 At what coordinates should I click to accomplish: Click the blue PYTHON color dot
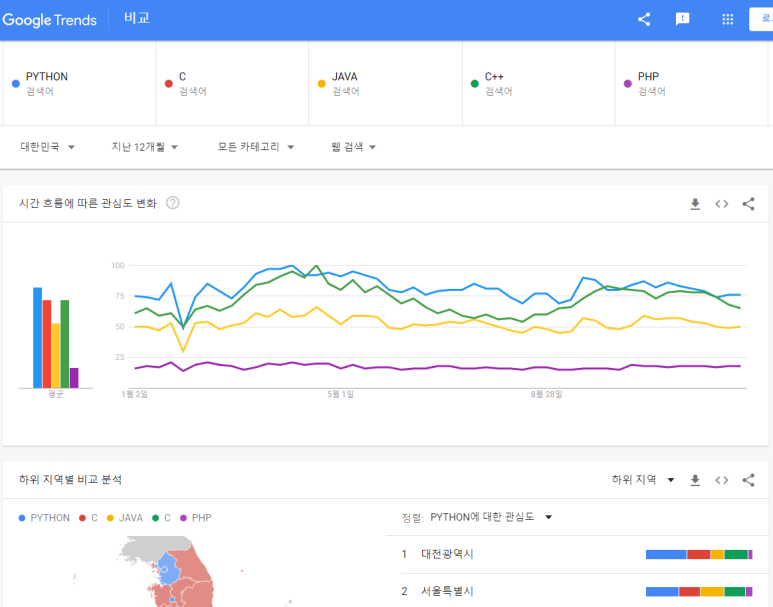coord(16,84)
